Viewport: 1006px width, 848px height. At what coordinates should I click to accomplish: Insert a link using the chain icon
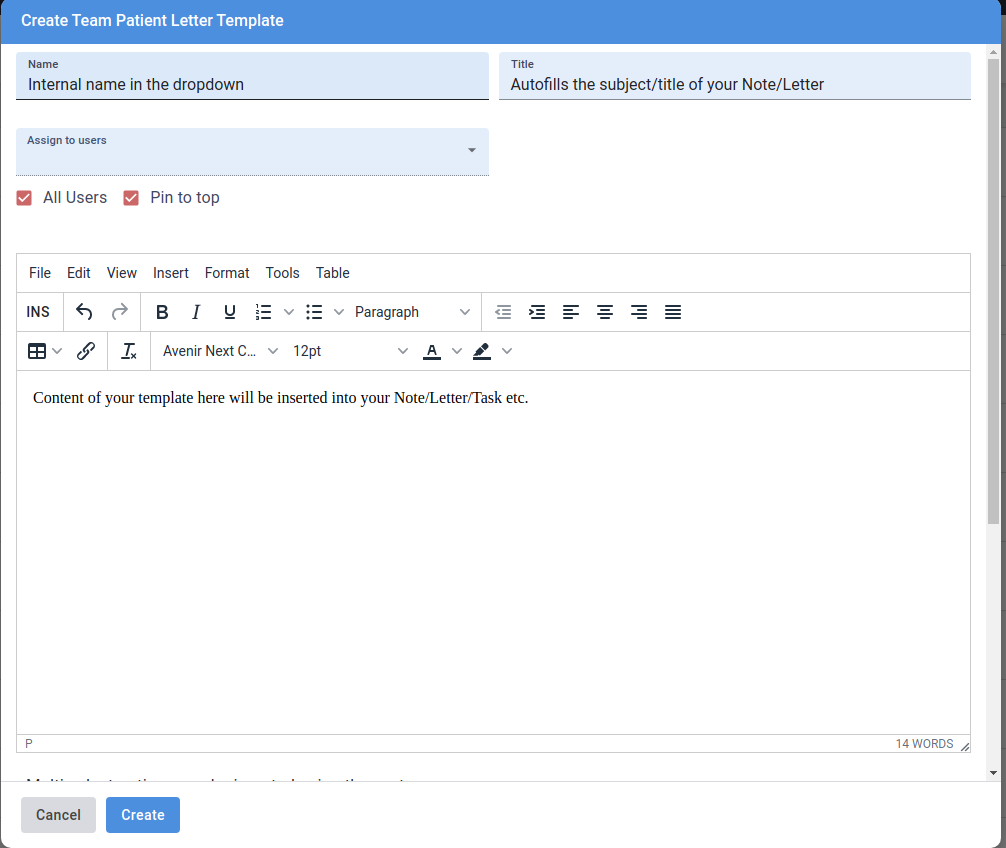click(86, 351)
